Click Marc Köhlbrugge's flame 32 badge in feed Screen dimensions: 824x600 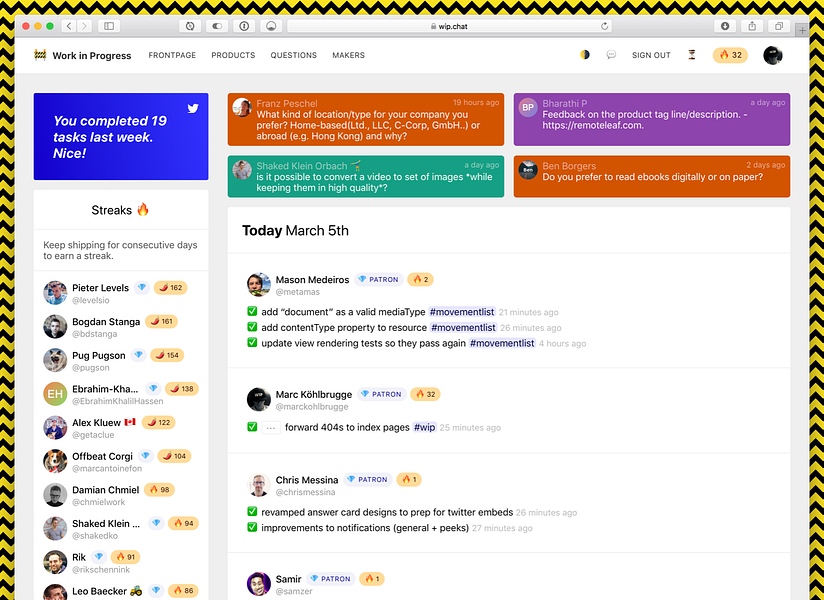pos(425,394)
